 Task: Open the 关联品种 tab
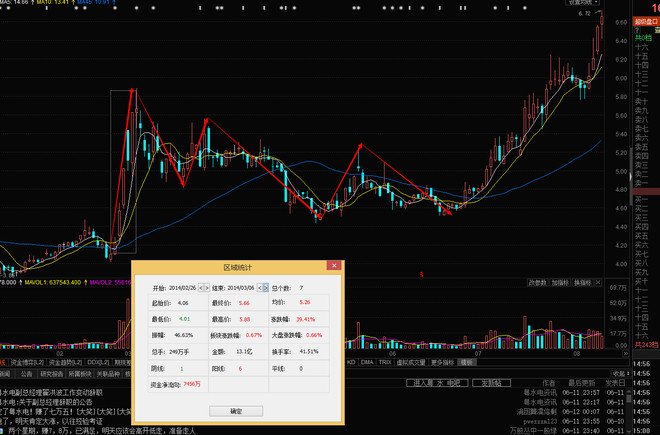108,374
